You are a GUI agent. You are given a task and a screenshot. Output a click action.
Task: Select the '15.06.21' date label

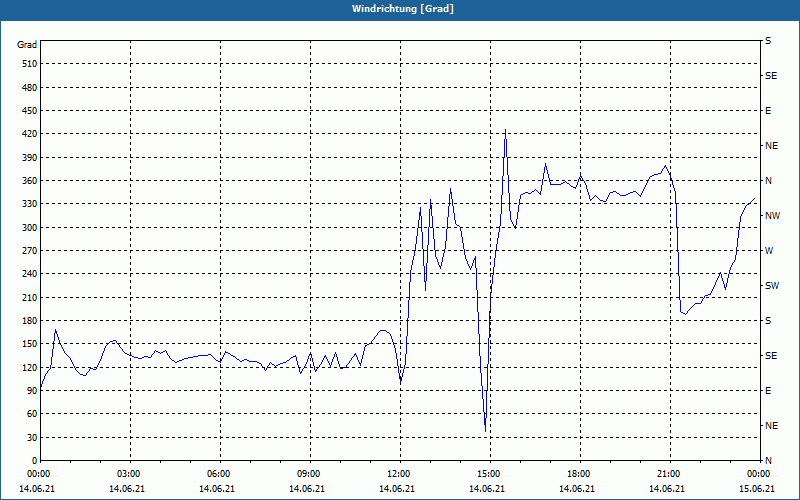click(757, 489)
